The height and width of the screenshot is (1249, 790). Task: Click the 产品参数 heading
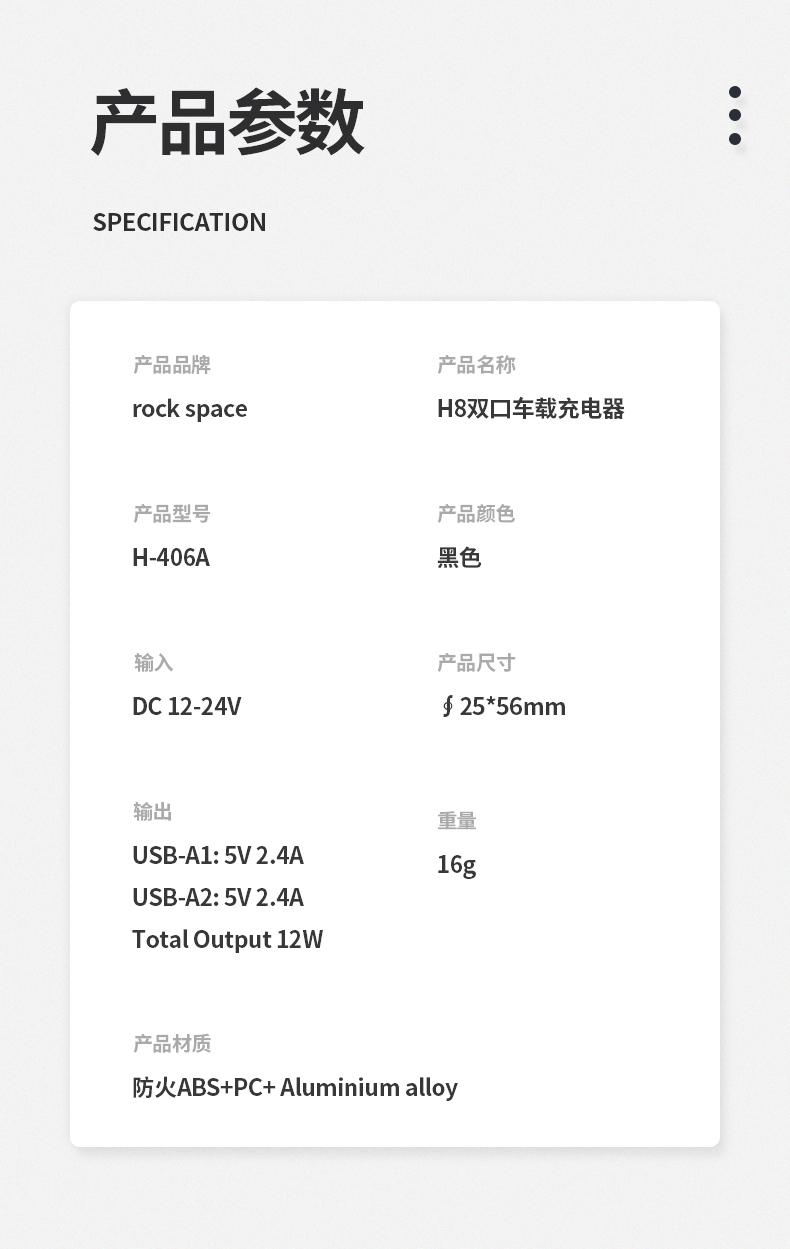(228, 124)
